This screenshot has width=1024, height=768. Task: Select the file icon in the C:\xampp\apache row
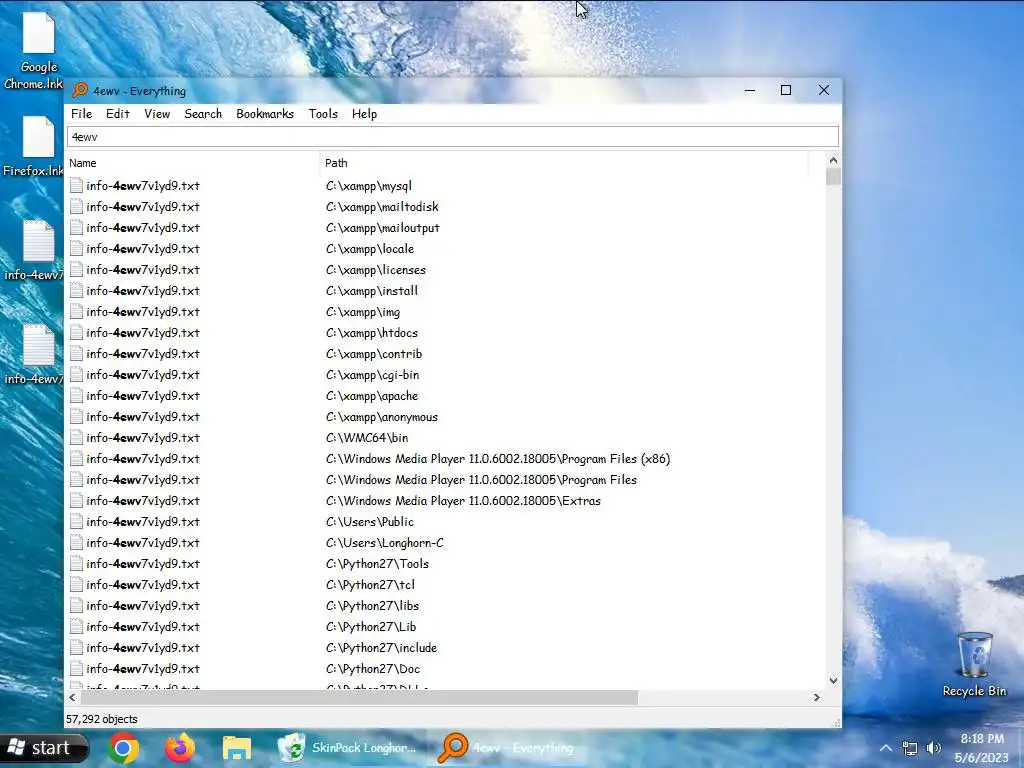[x=76, y=396]
